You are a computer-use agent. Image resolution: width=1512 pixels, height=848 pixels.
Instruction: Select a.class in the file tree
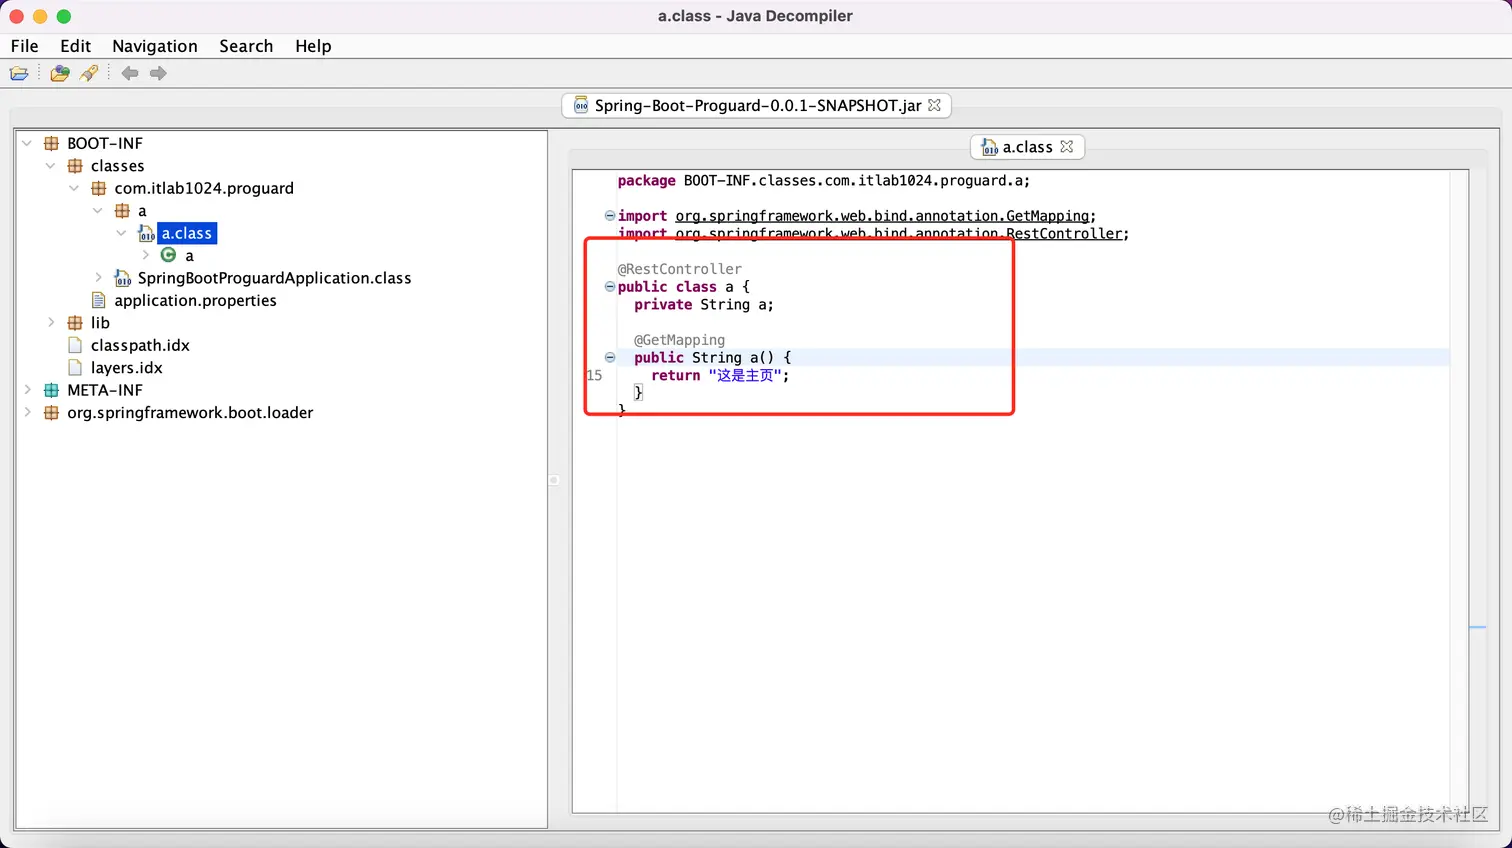187,233
